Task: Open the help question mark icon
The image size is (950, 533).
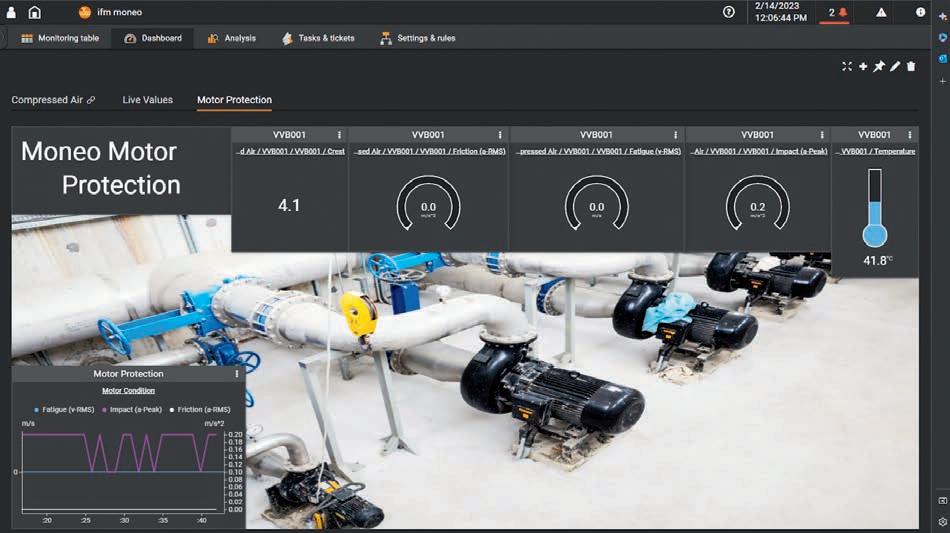Action: [x=729, y=12]
